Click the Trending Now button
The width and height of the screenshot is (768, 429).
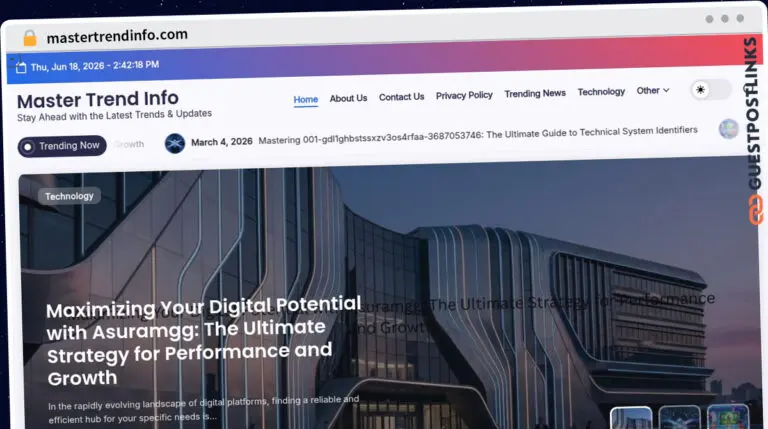pos(62,146)
